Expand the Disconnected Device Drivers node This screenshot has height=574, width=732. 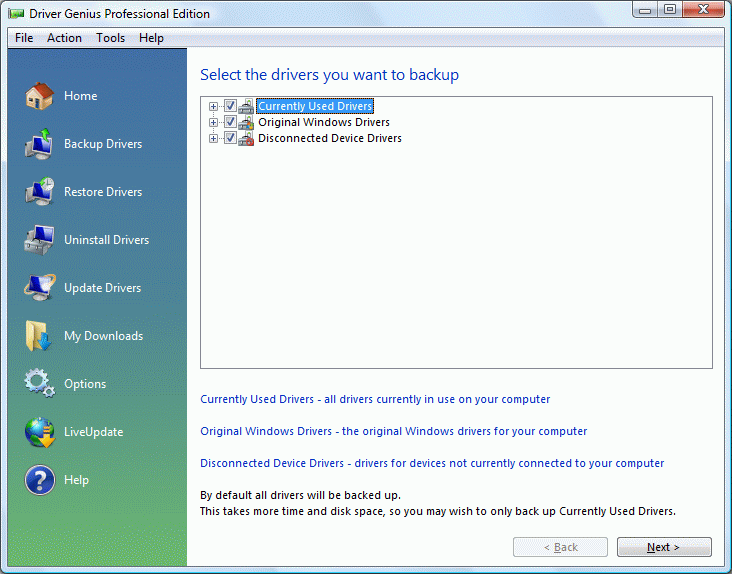pyautogui.click(x=213, y=138)
